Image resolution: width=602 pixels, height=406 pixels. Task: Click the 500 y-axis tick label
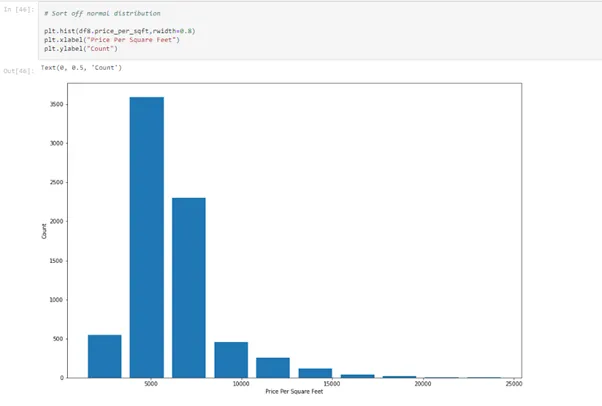(58, 339)
